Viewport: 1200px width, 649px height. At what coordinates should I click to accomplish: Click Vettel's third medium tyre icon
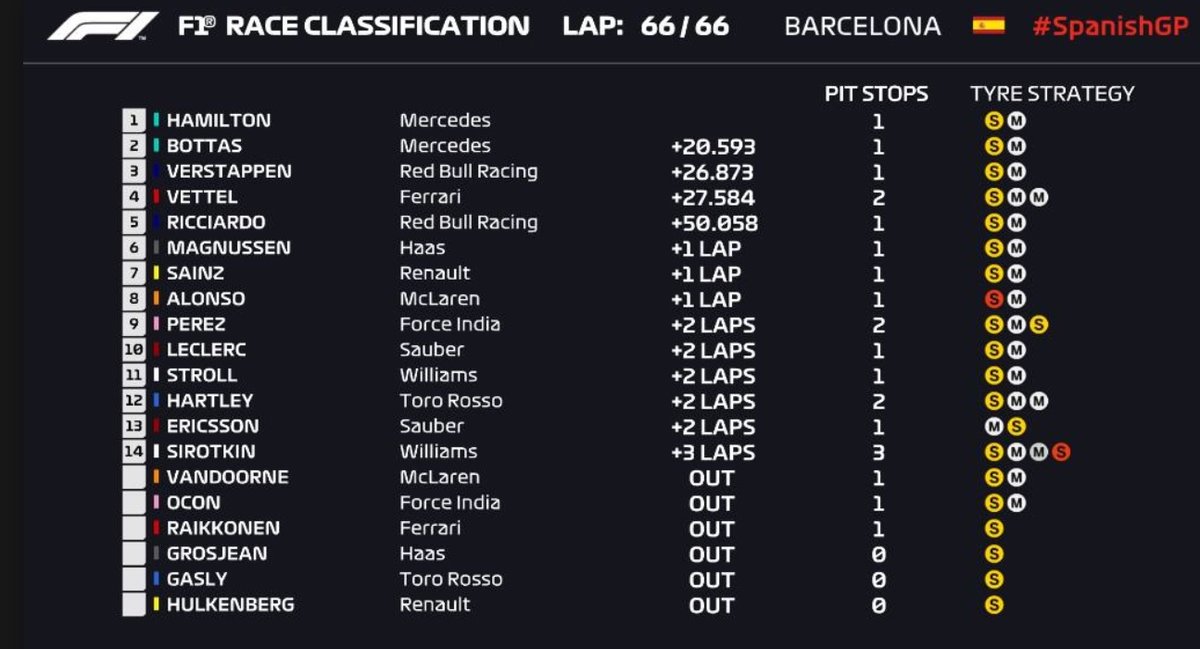coord(1039,197)
